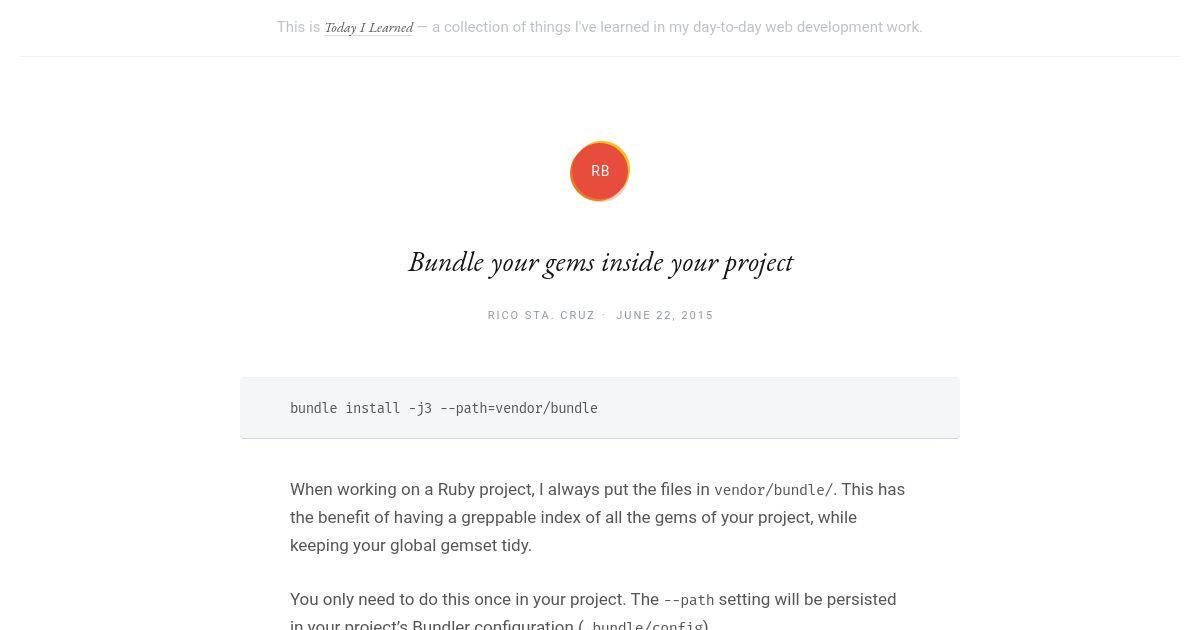Click the inline vendor/bundle/ code text

(x=773, y=490)
